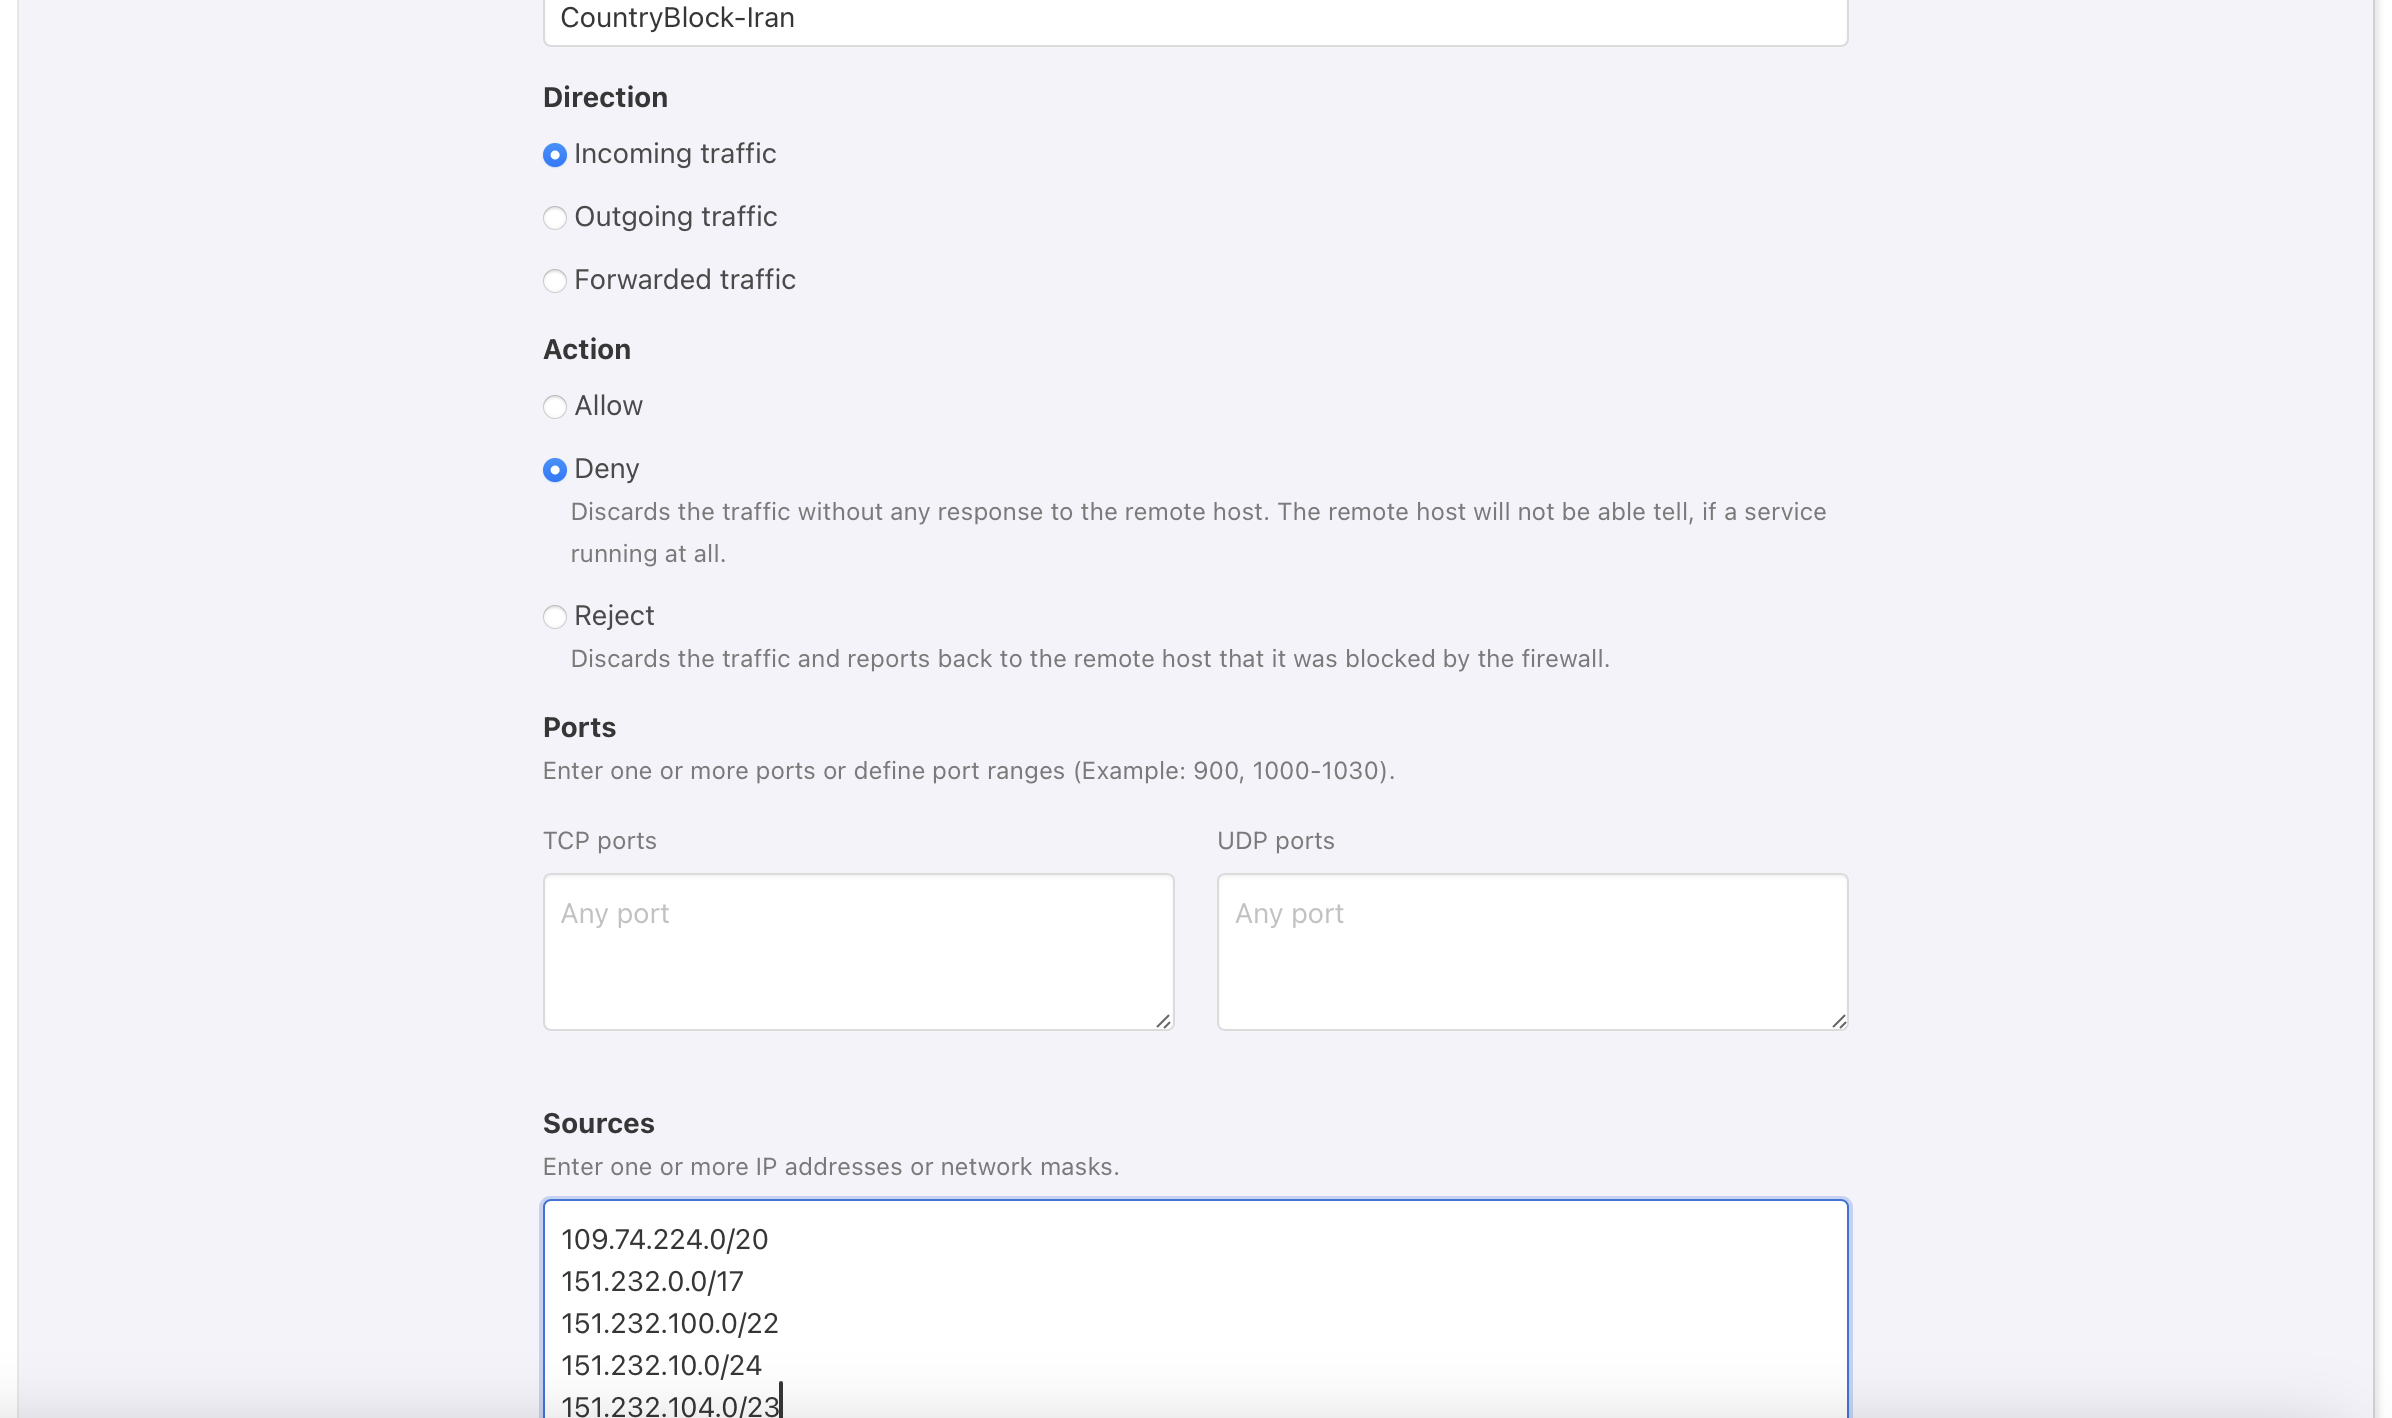
Task: Select the Incoming traffic radio button
Action: pyautogui.click(x=555, y=155)
